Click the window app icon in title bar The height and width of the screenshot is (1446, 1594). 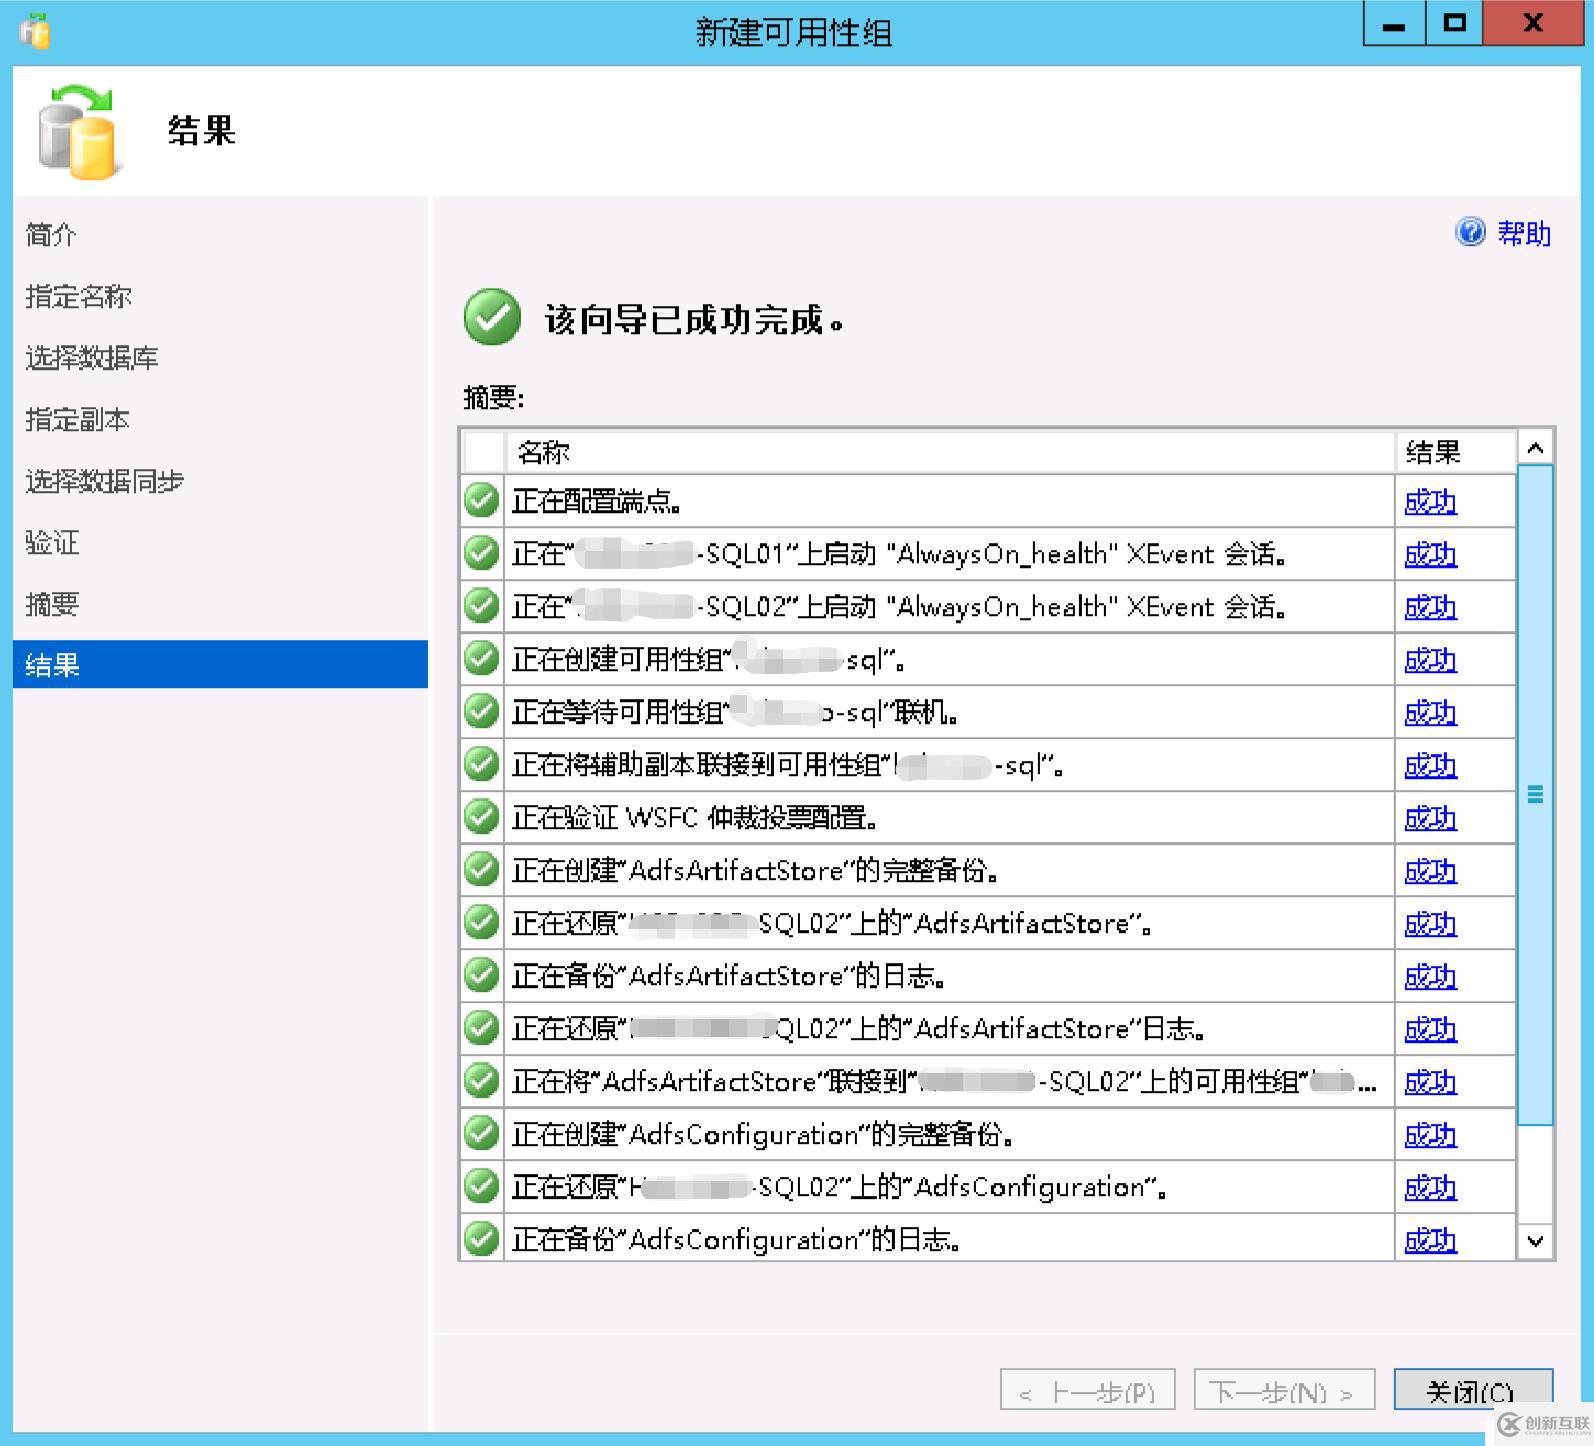click(35, 31)
